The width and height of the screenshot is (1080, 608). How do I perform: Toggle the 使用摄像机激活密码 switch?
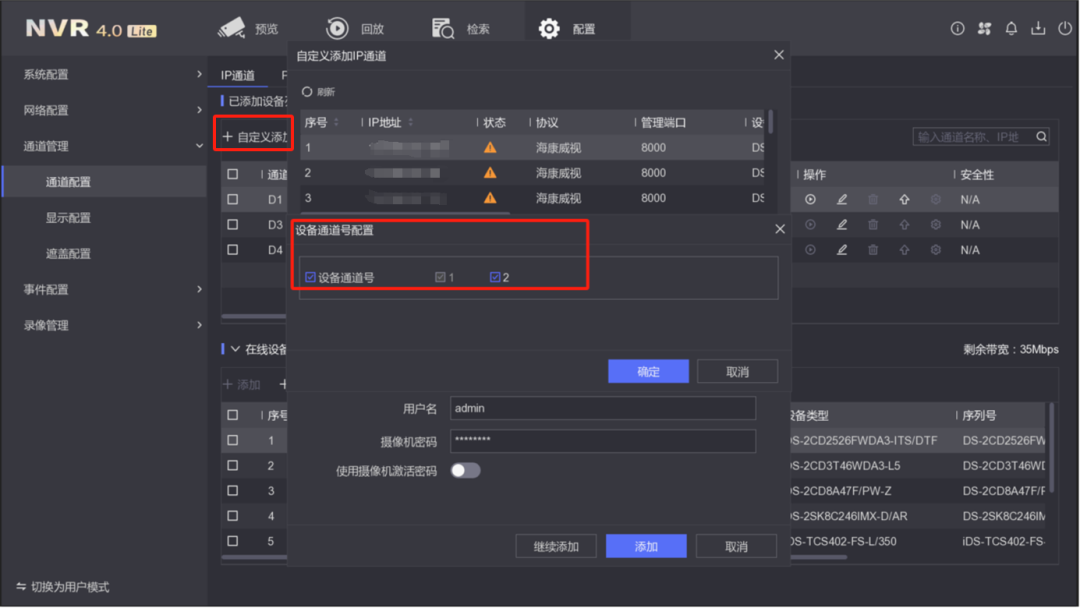click(x=465, y=470)
